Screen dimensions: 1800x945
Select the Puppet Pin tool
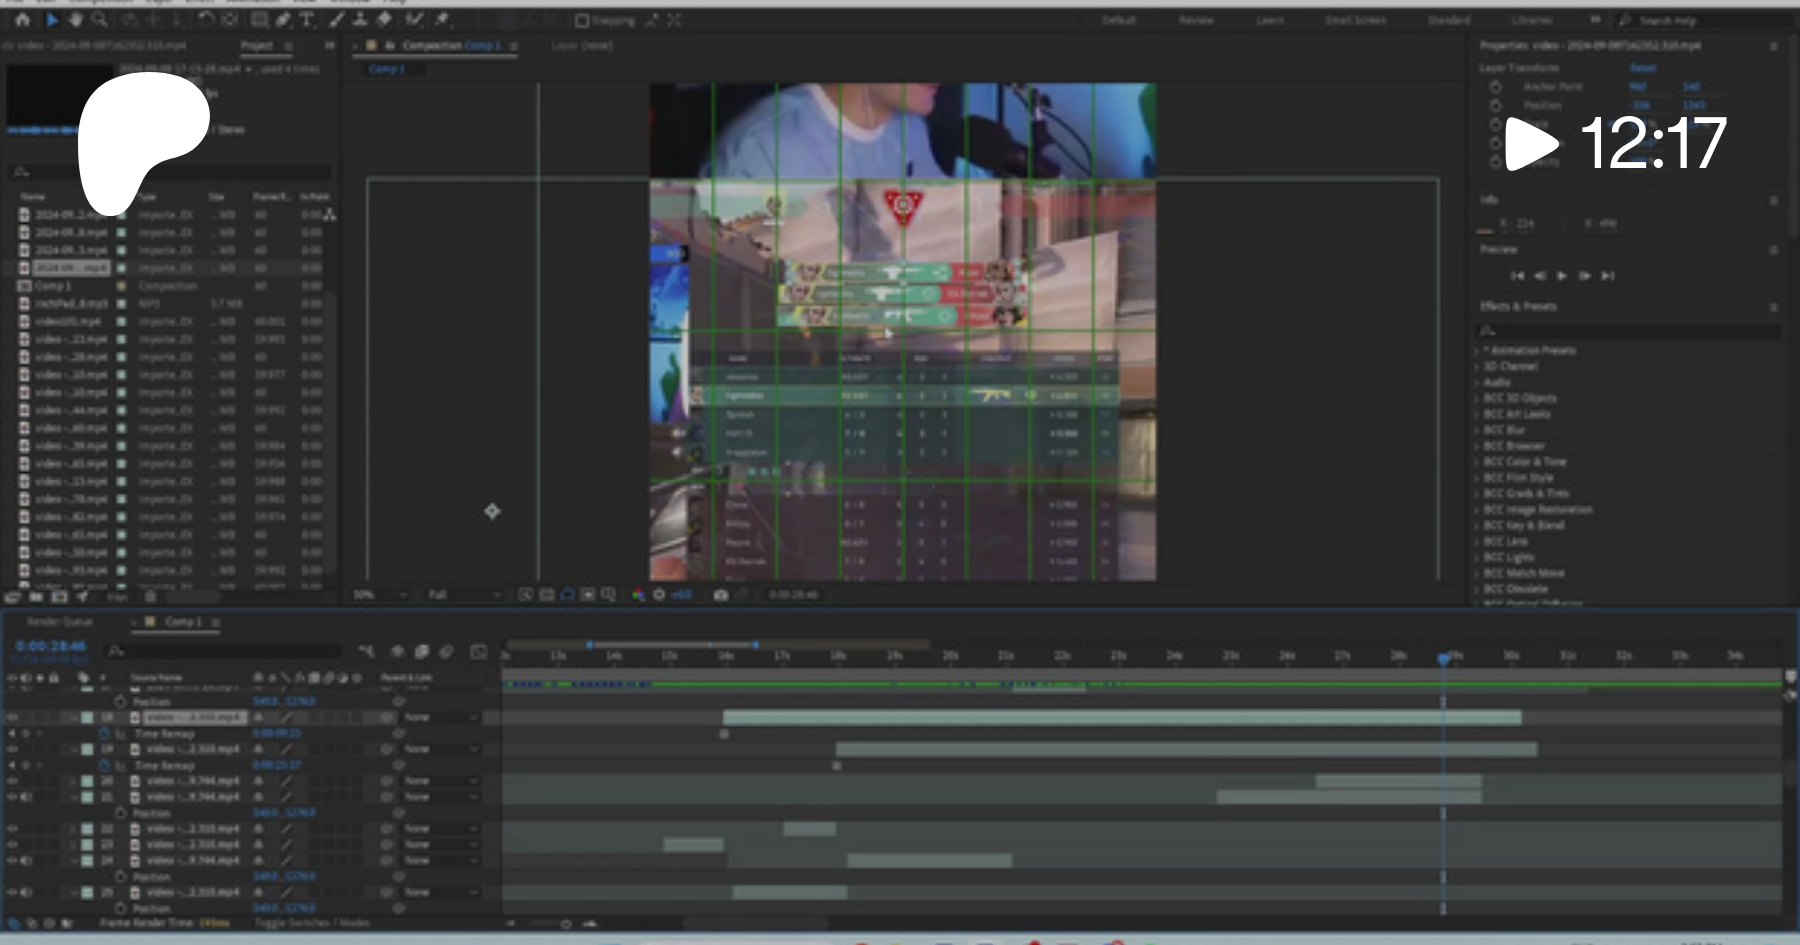442,19
